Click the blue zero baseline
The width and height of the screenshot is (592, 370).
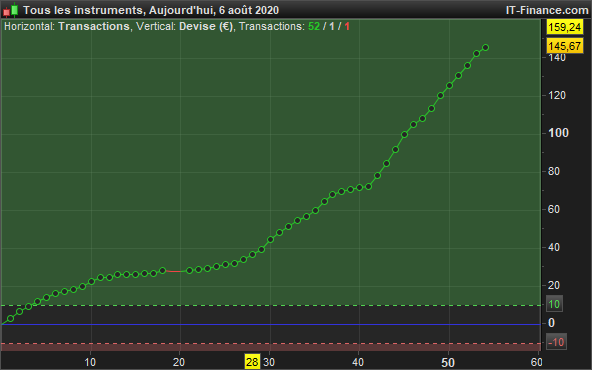click(271, 324)
